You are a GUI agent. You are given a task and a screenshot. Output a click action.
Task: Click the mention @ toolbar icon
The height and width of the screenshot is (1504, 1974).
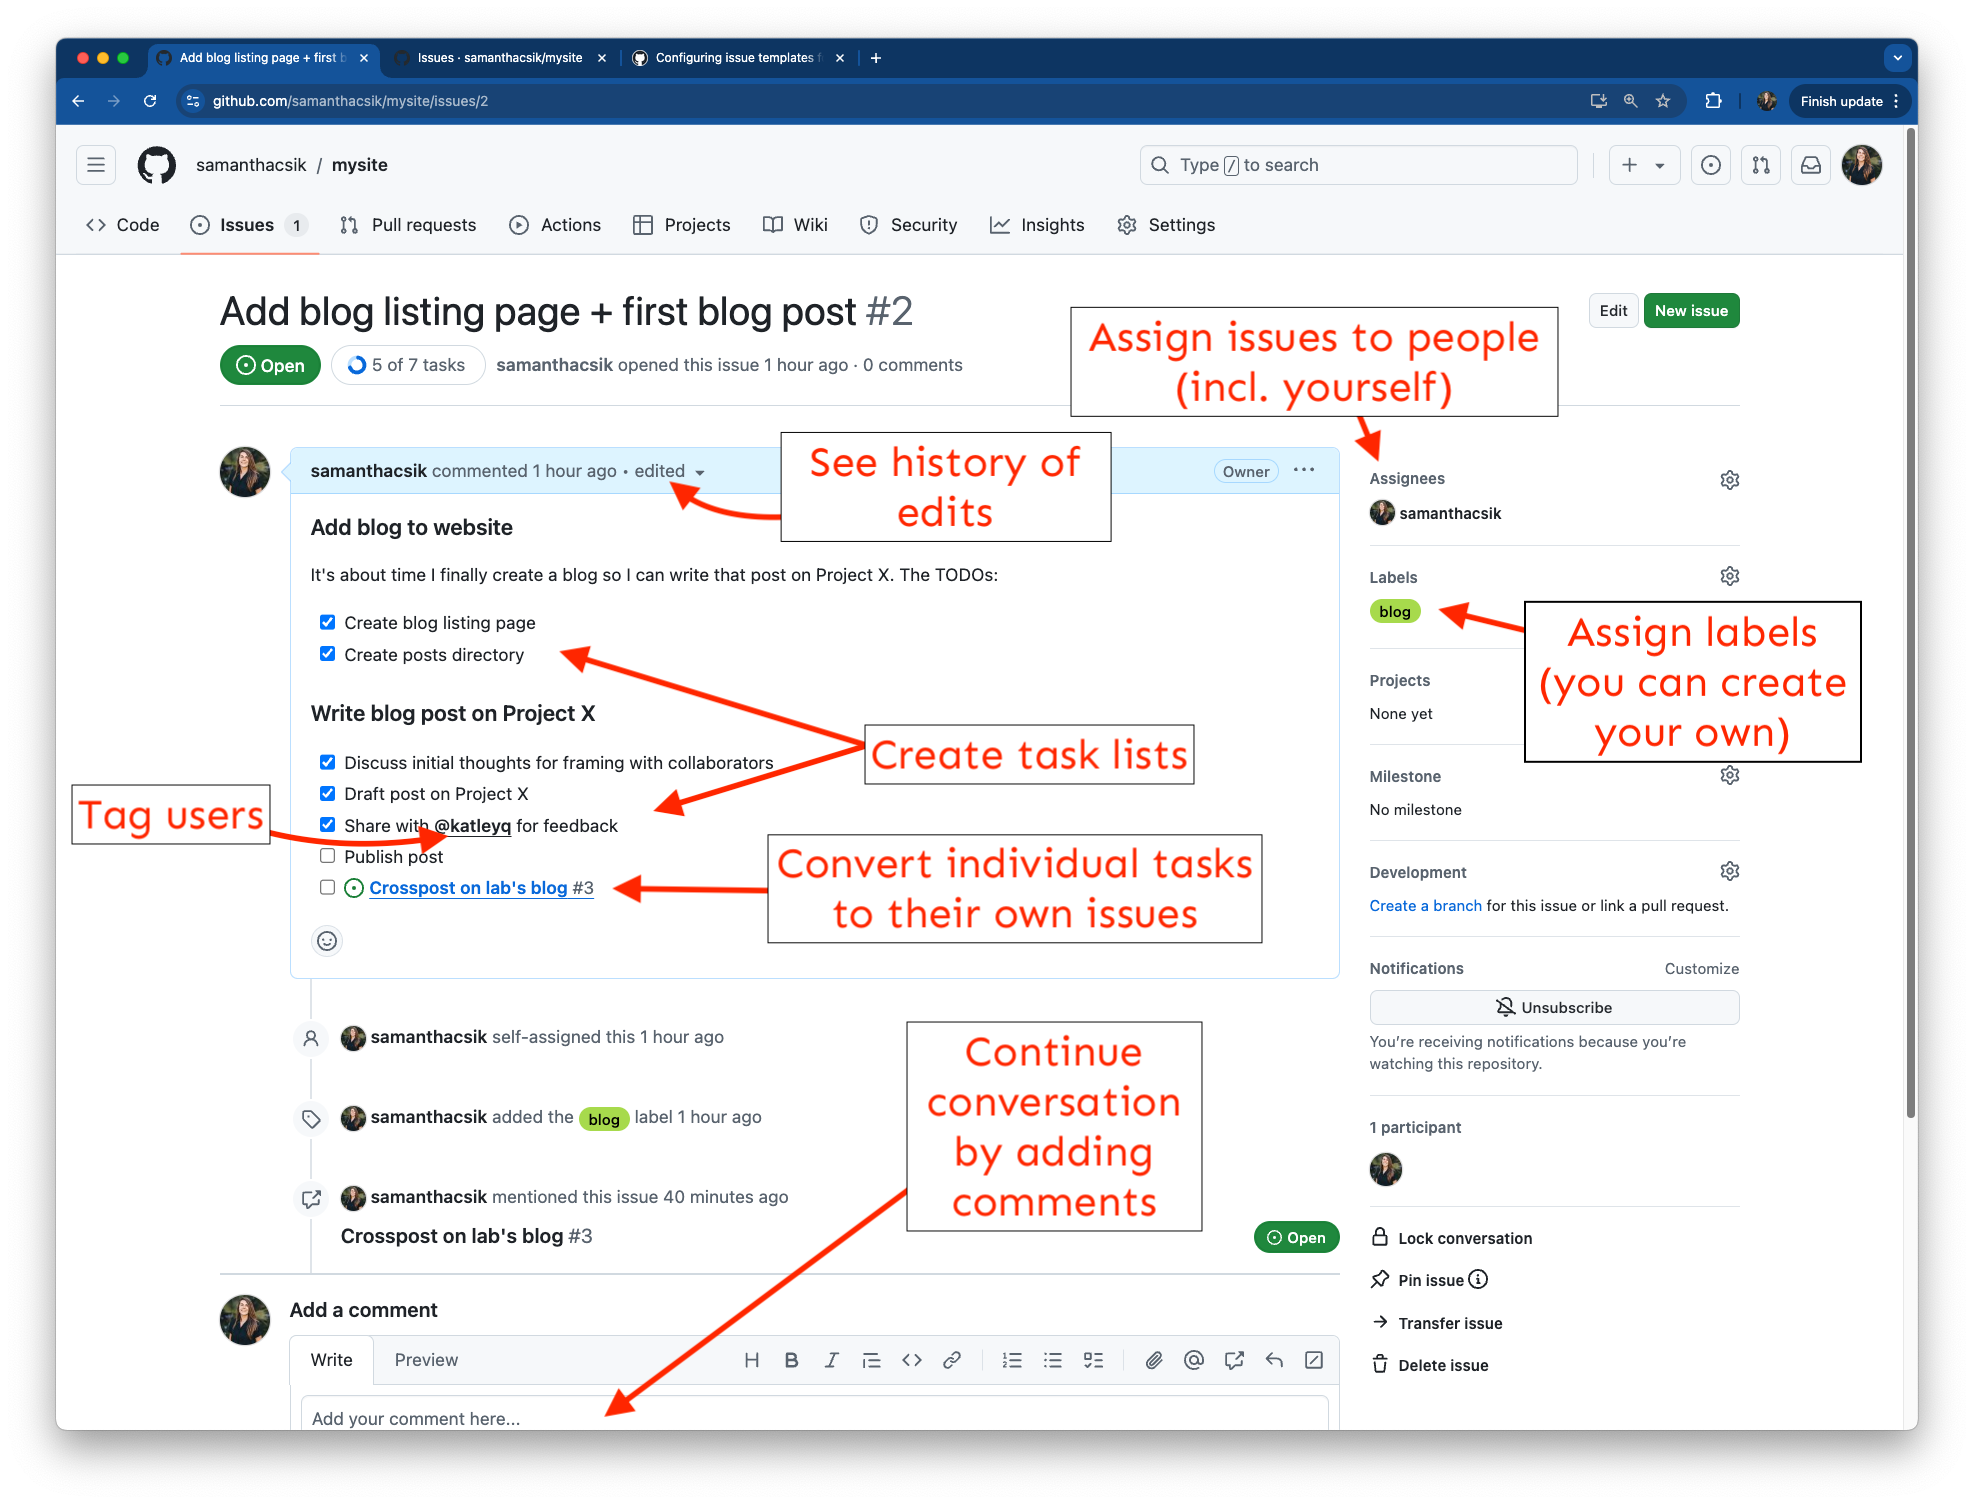[x=1193, y=1360]
